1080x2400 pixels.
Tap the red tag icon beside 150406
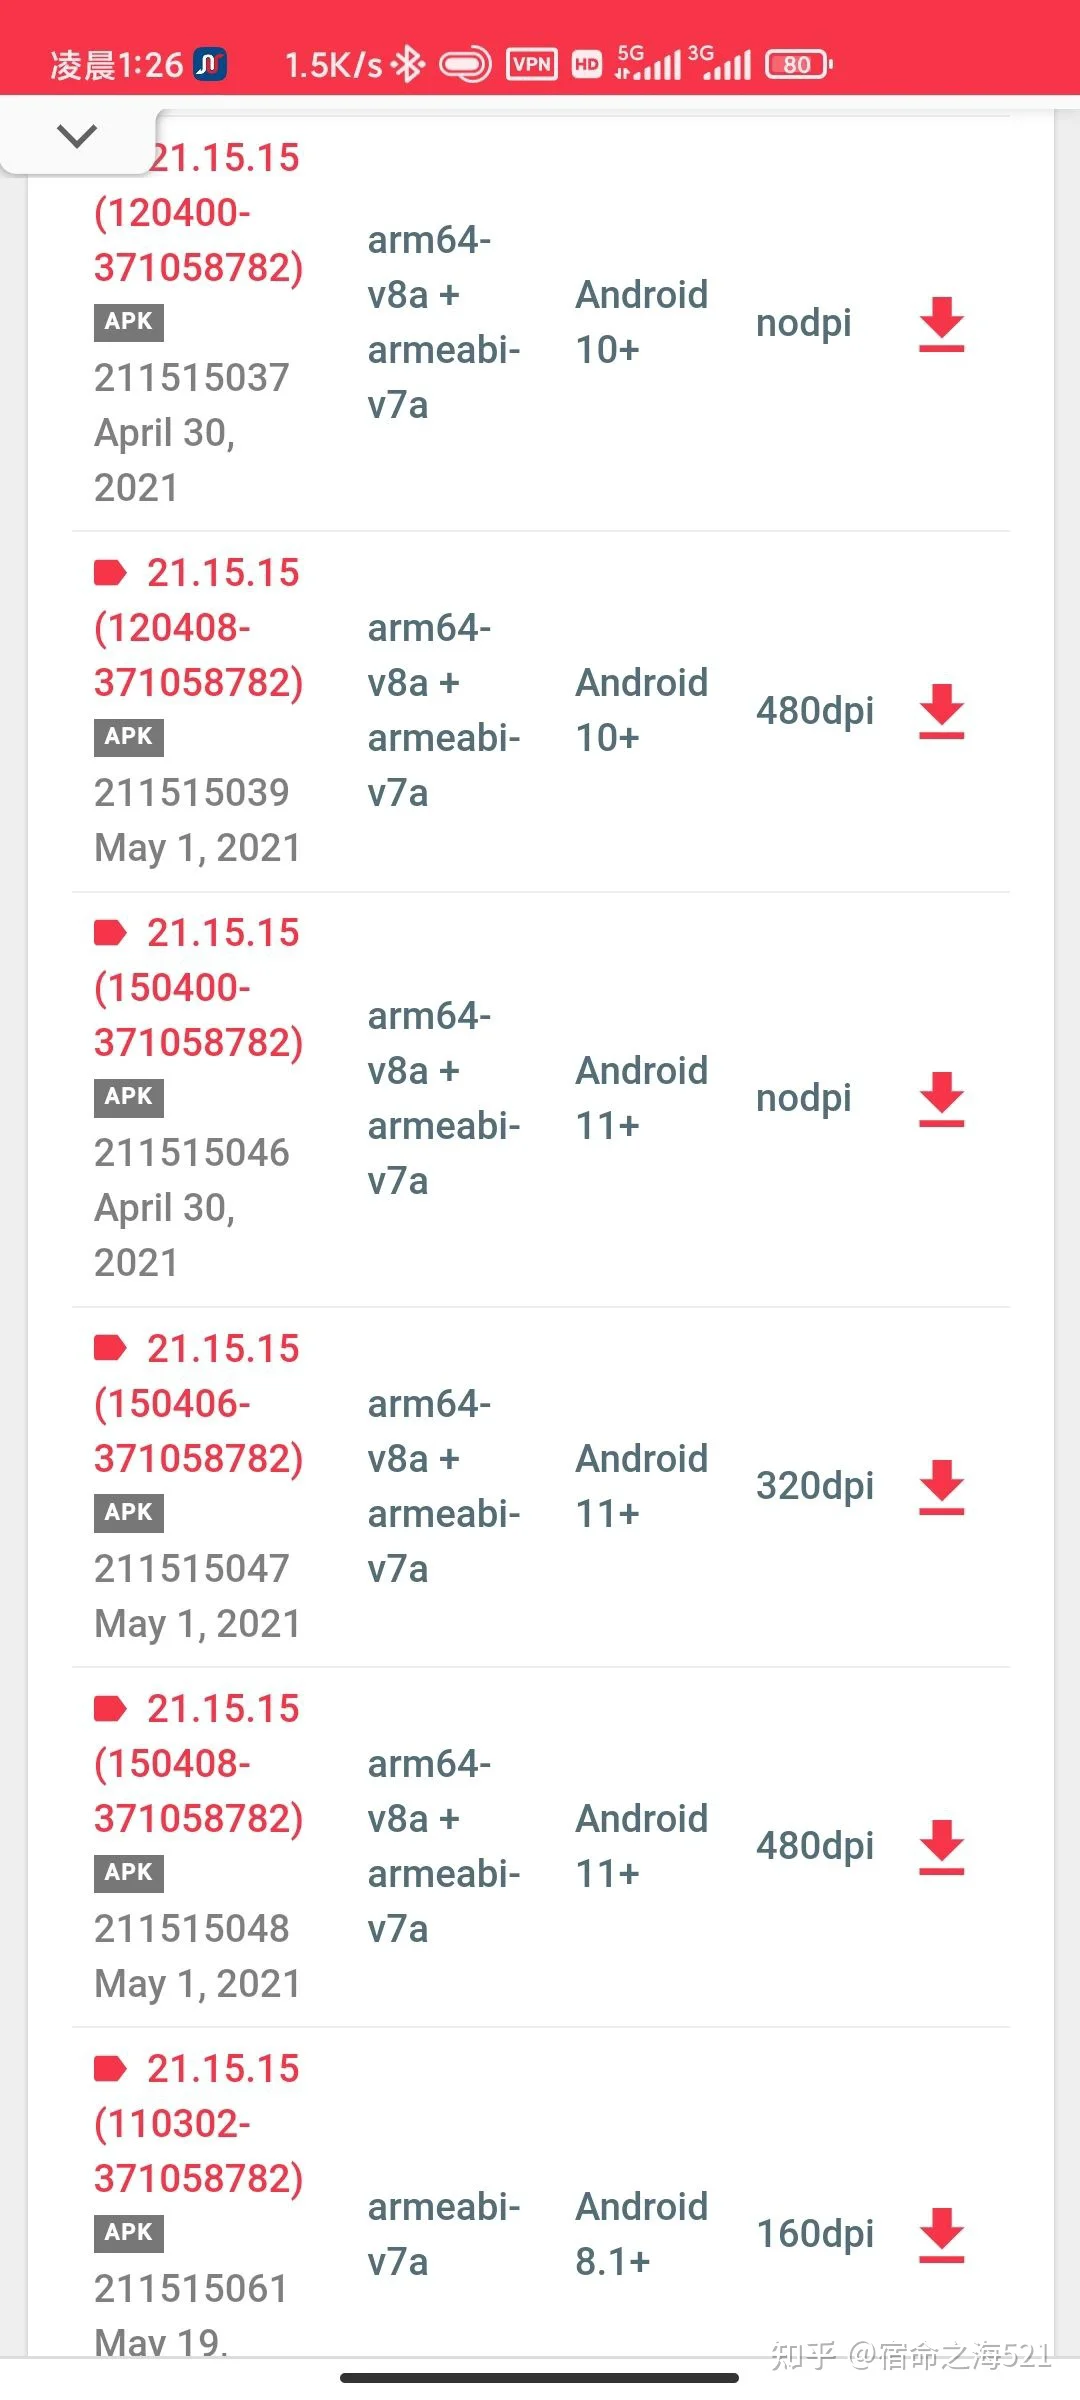click(110, 1349)
